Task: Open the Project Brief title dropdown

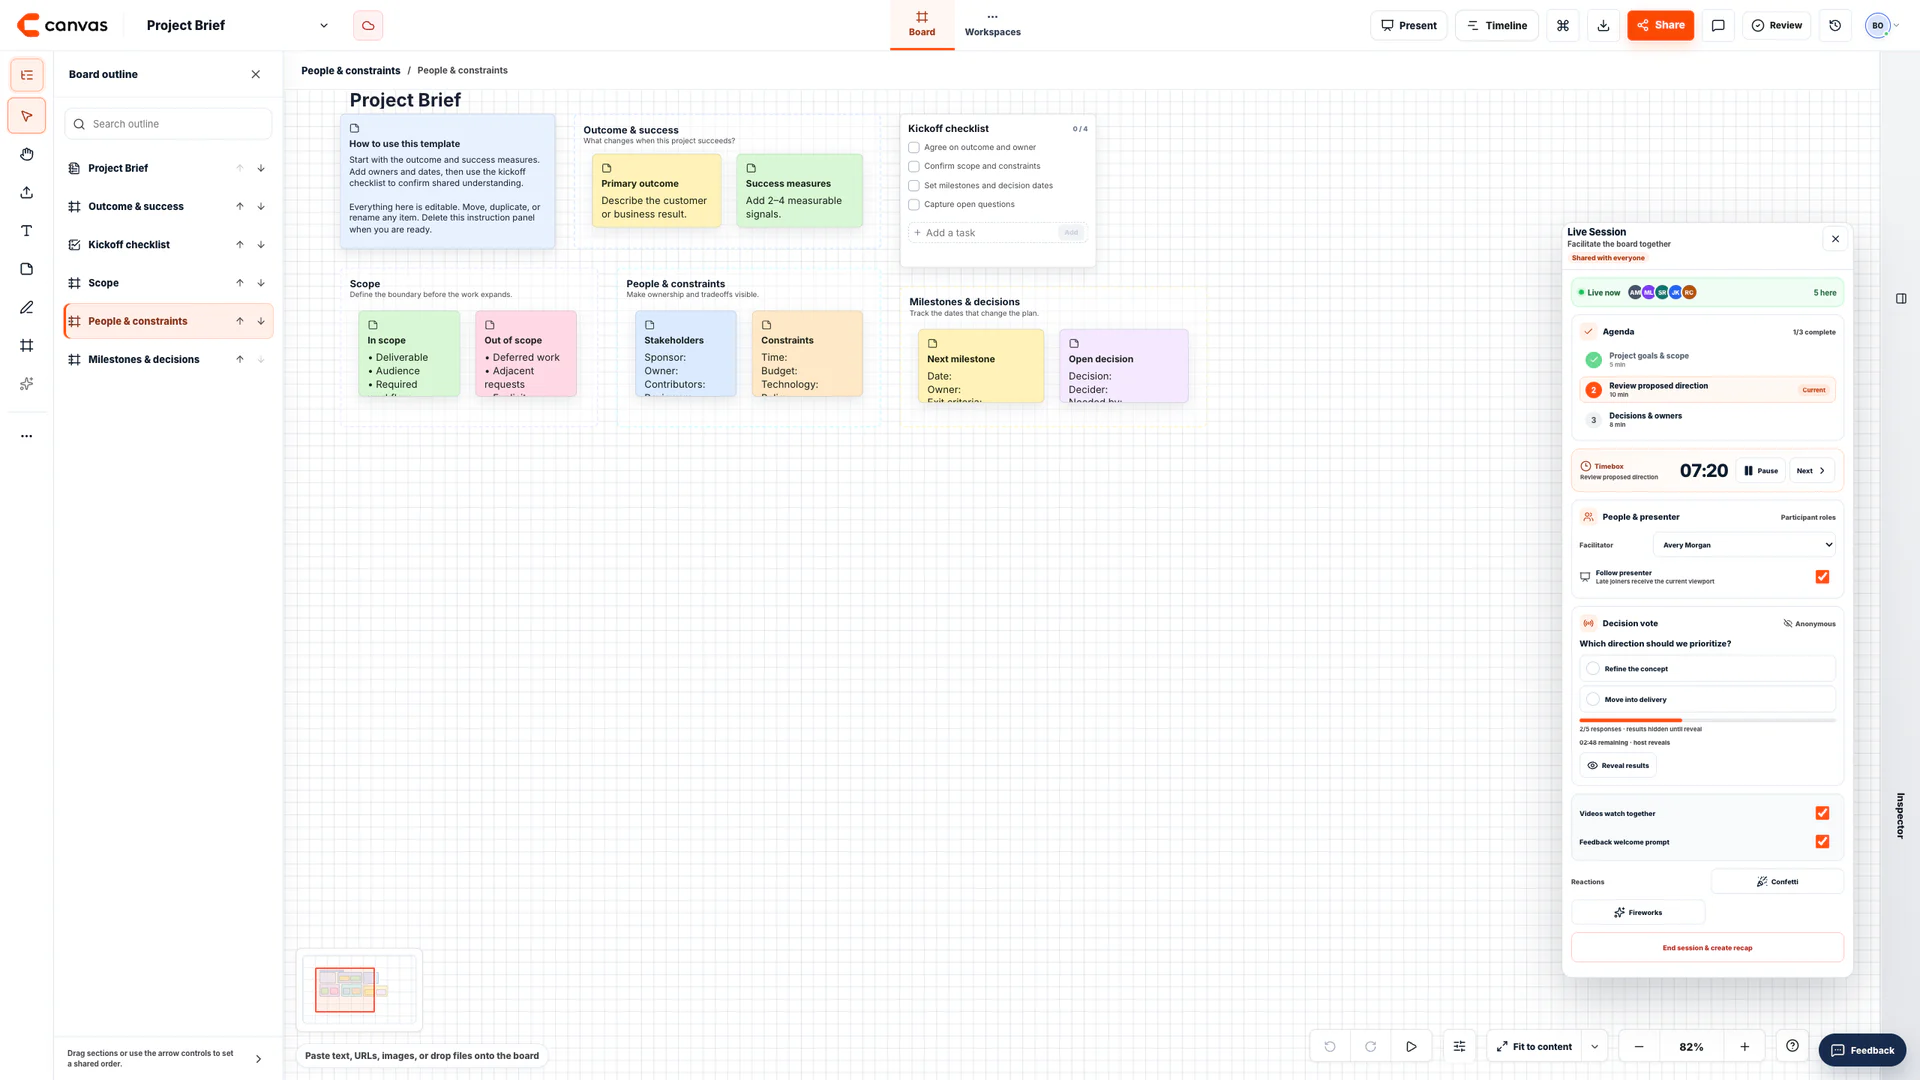Action: (324, 25)
